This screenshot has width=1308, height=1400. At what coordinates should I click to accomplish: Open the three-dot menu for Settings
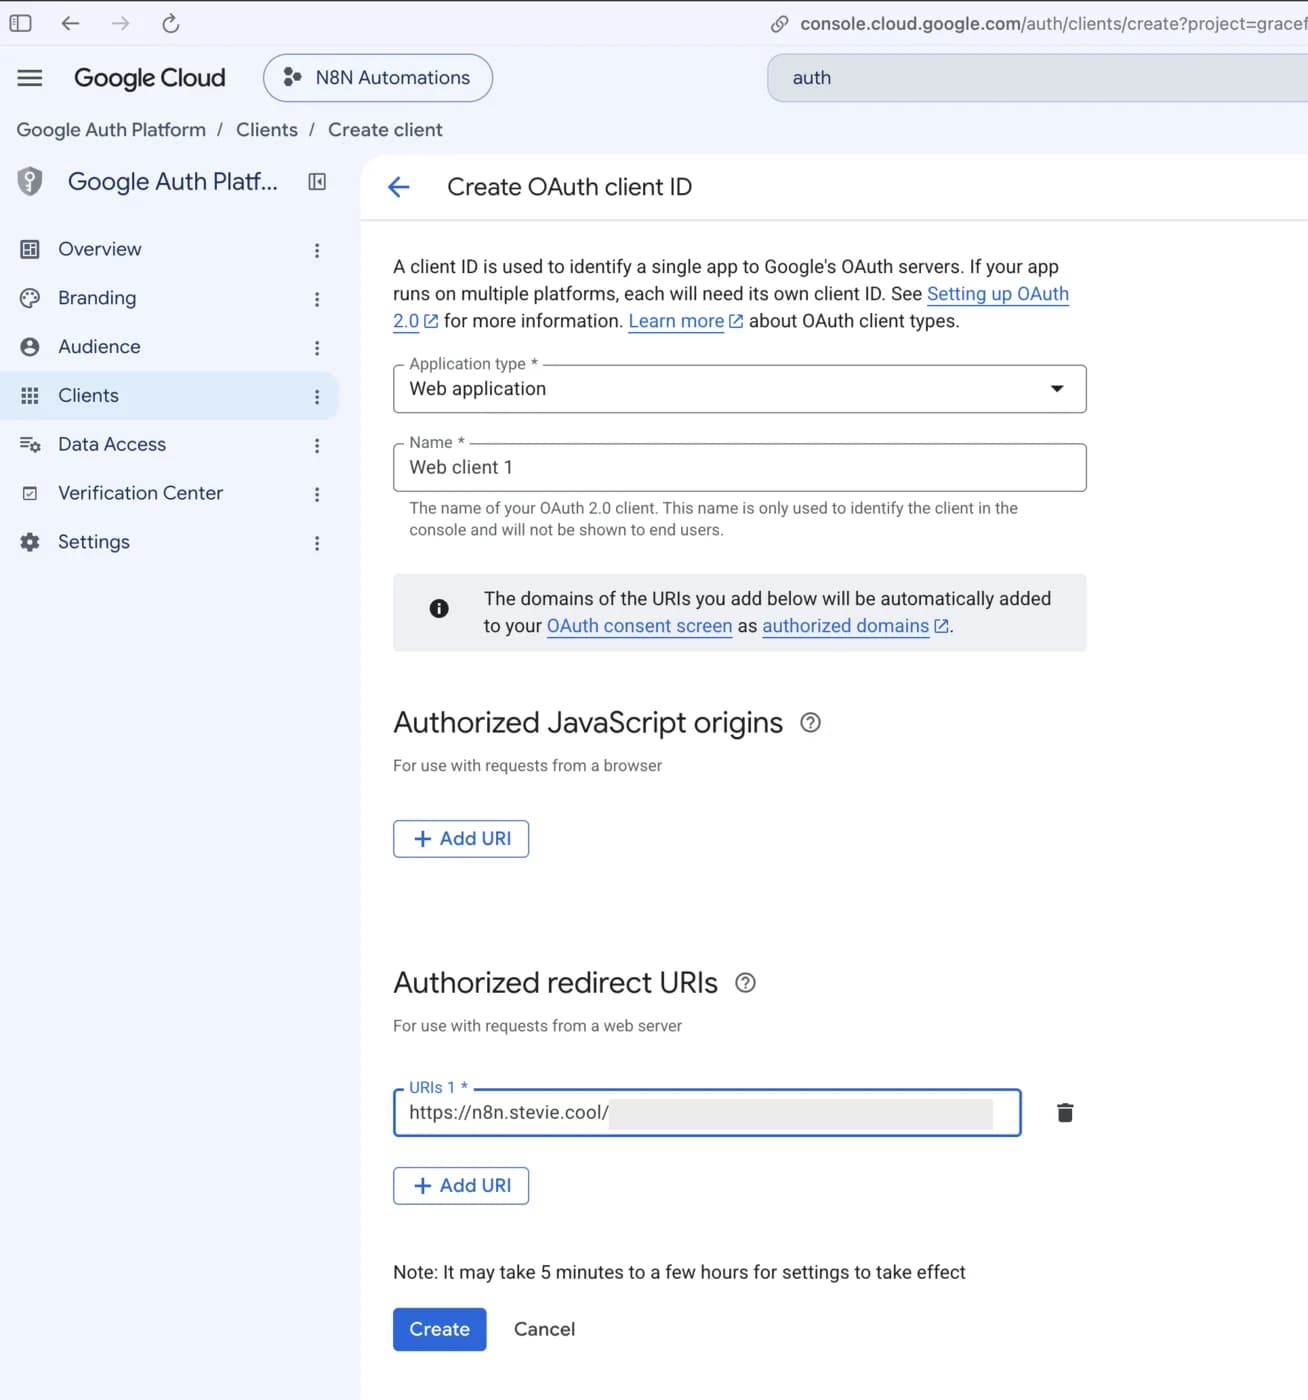(317, 543)
